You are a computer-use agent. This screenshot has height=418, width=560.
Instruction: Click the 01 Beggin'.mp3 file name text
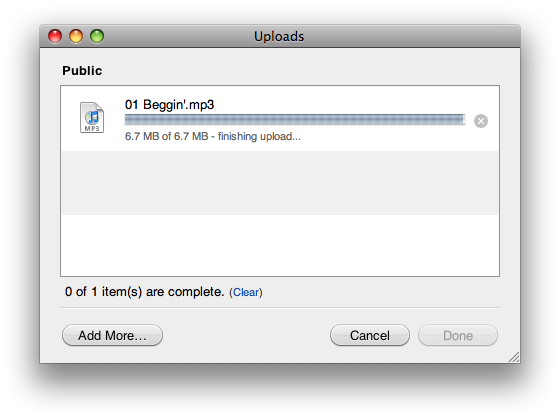[x=169, y=105]
